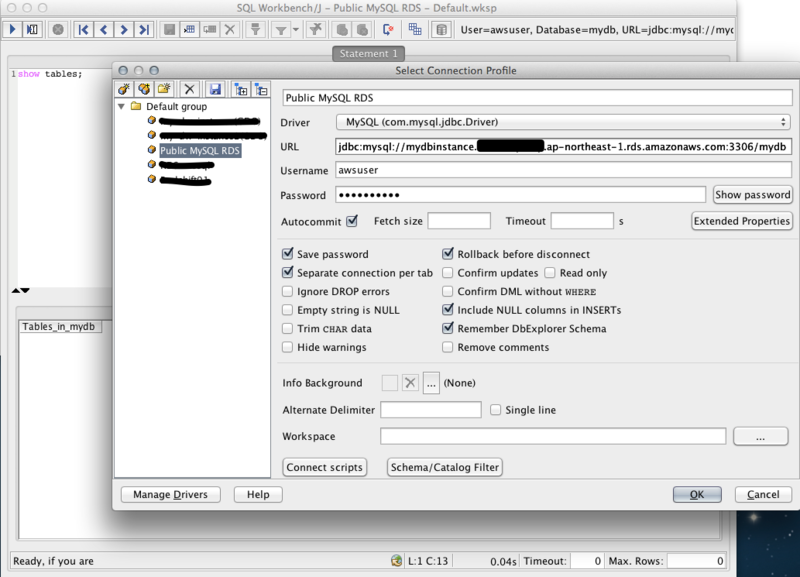
Task: Select the Public MySQL RDS profile
Action: click(x=199, y=150)
